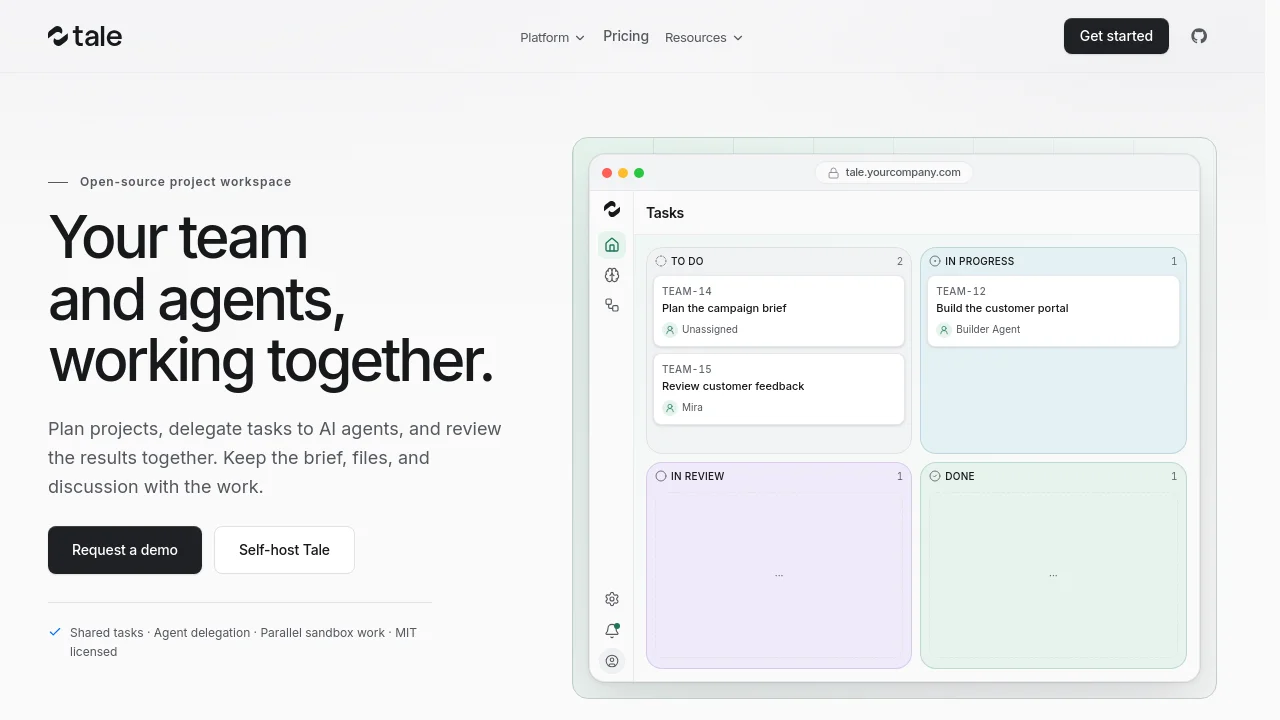Viewport: 1280px width, 720px height.
Task: Expand the Resources dropdown menu
Action: (704, 37)
